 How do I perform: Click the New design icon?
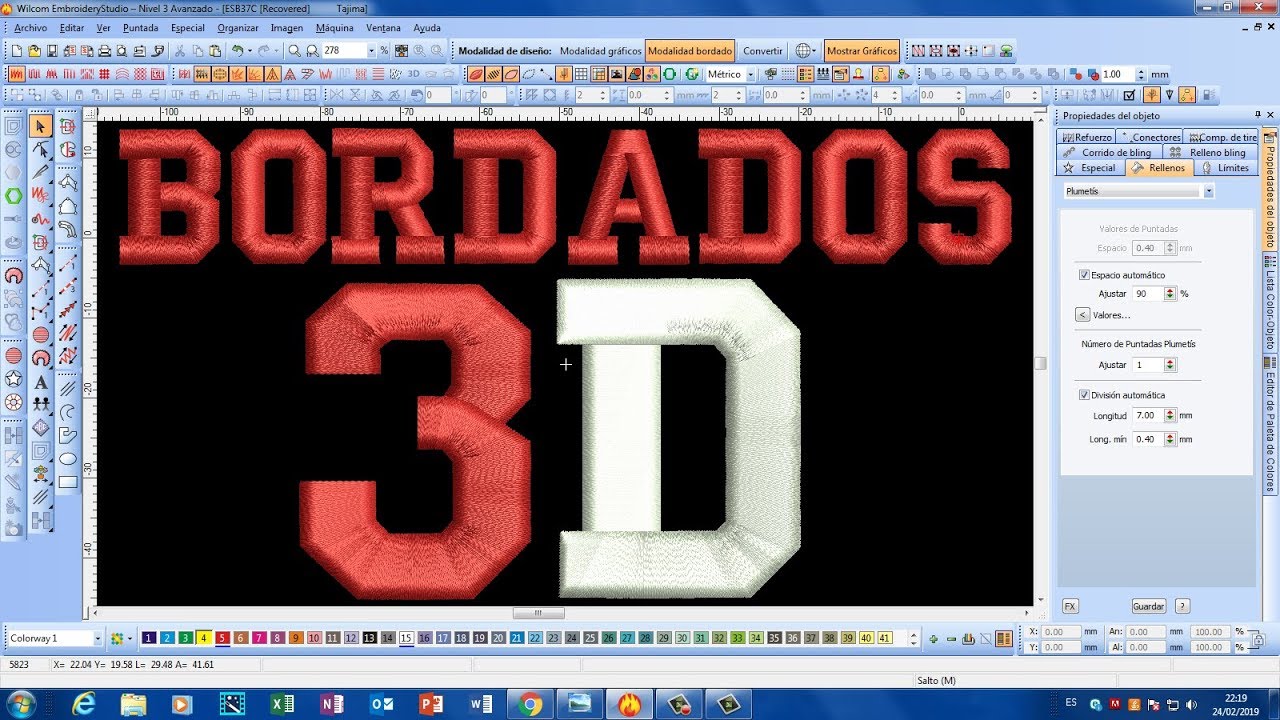[17, 50]
